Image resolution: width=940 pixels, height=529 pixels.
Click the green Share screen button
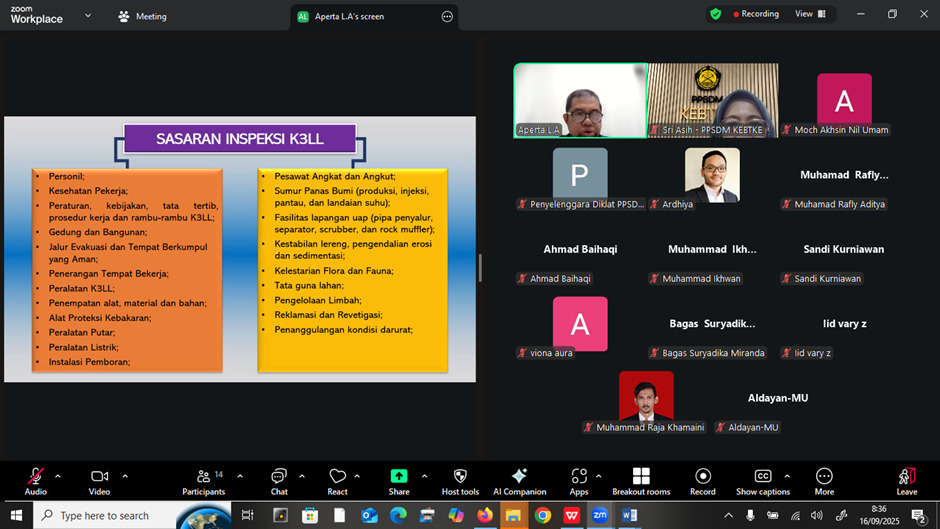[399, 477]
